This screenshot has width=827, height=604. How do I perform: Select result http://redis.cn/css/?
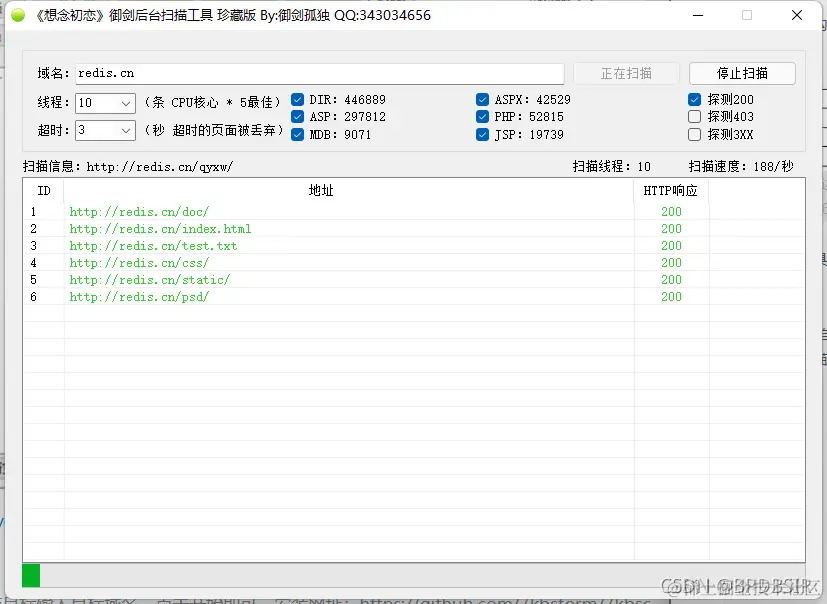pyautogui.click(x=139, y=263)
